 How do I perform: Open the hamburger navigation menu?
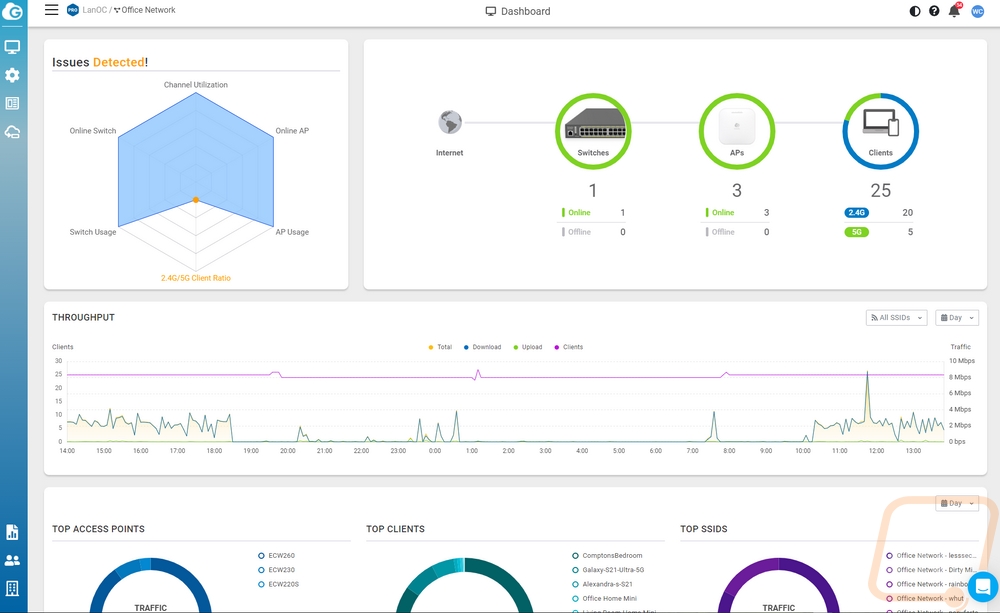(52, 10)
